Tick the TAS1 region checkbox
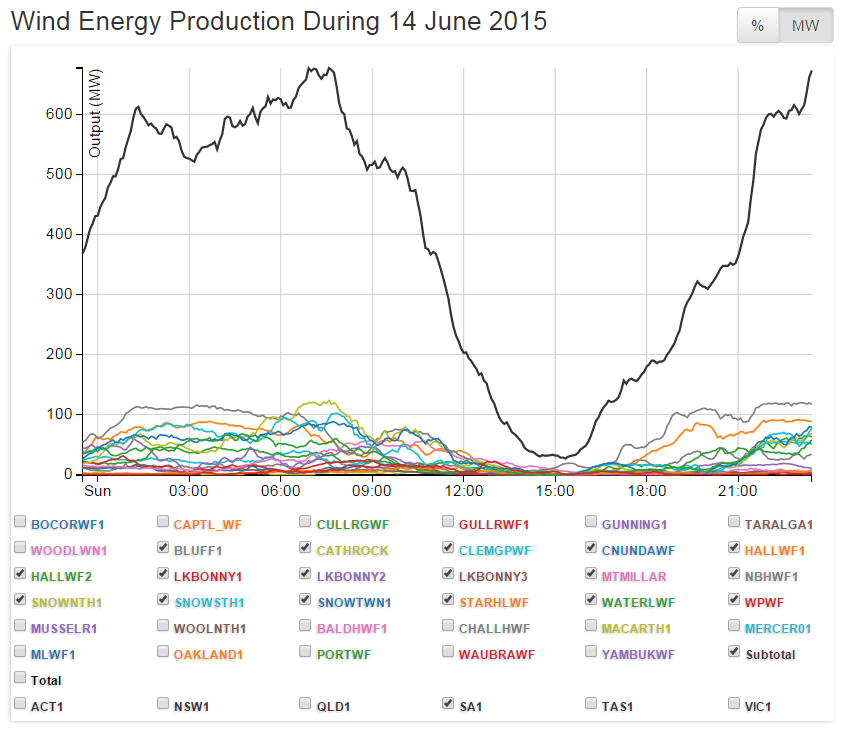This screenshot has height=730, width=844. 592,704
